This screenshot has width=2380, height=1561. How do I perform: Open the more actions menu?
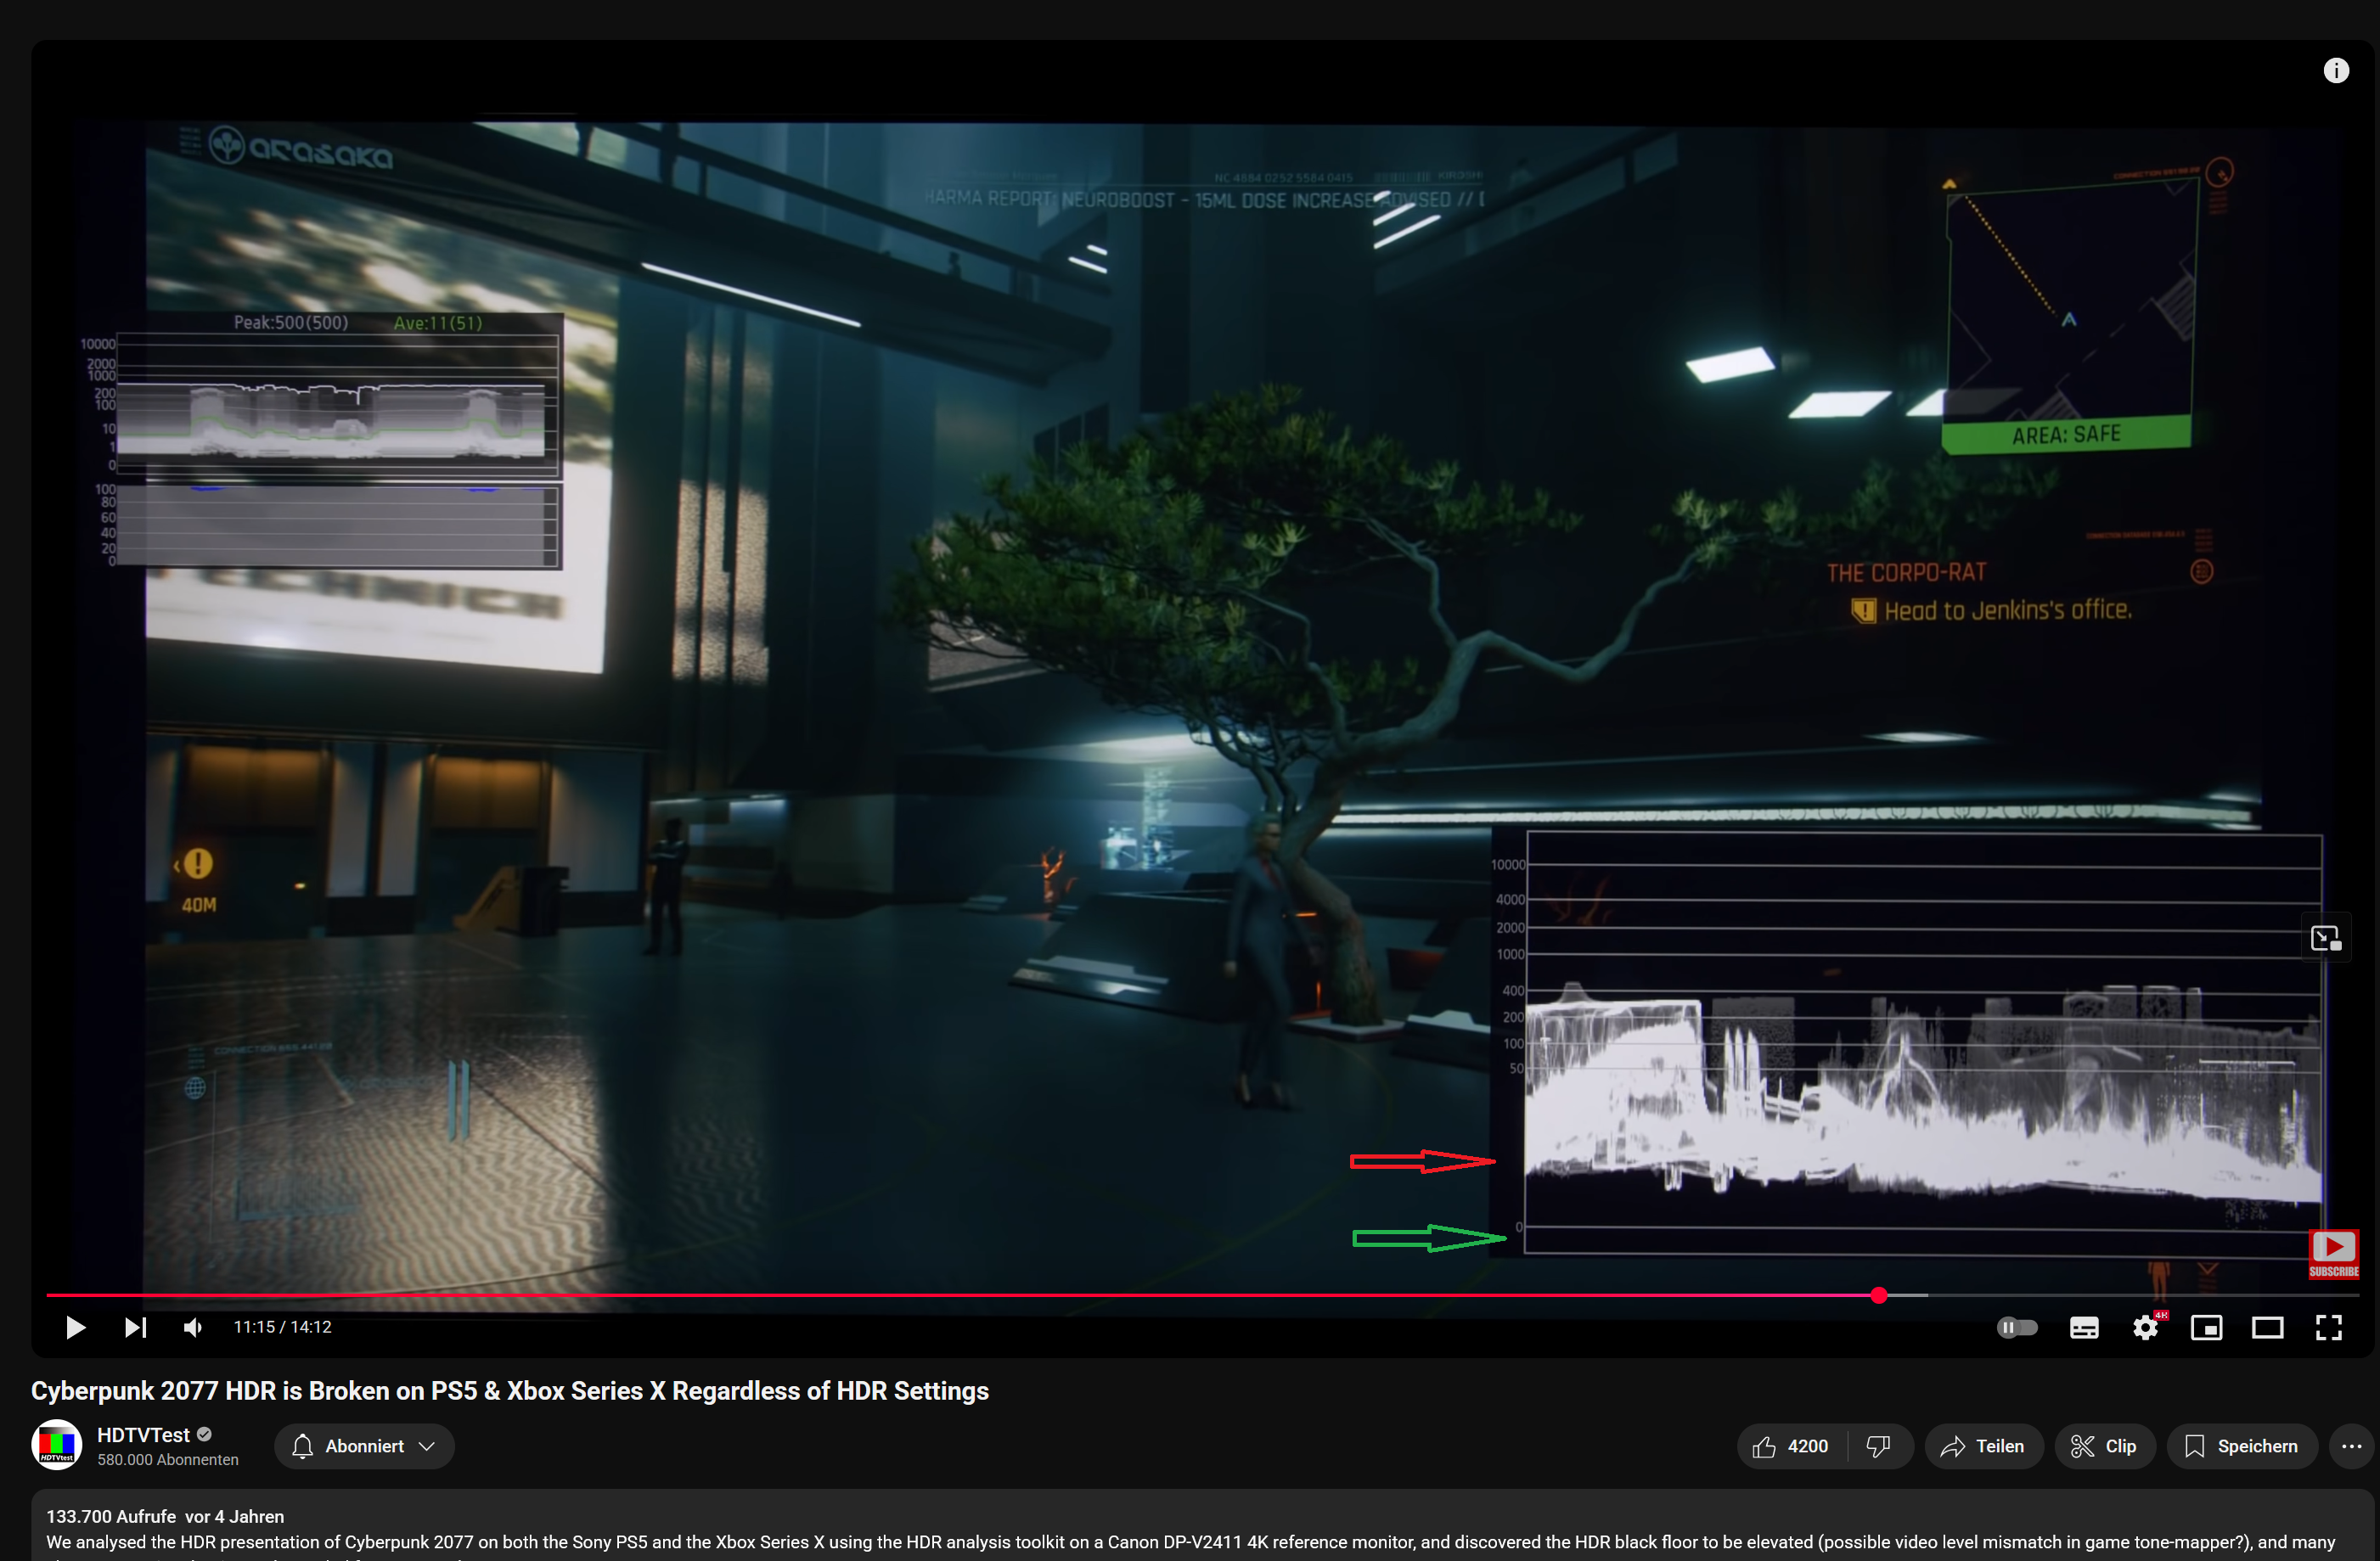pyautogui.click(x=2351, y=1446)
